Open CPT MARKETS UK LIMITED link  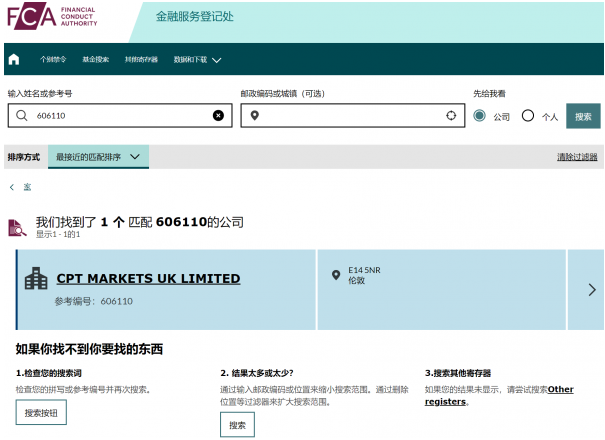point(148,279)
